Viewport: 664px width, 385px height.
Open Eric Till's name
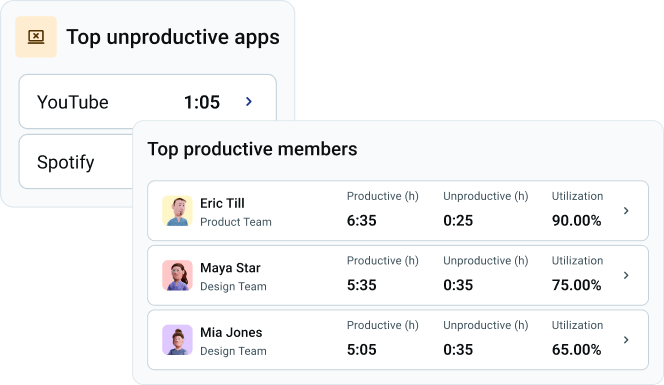click(222, 203)
